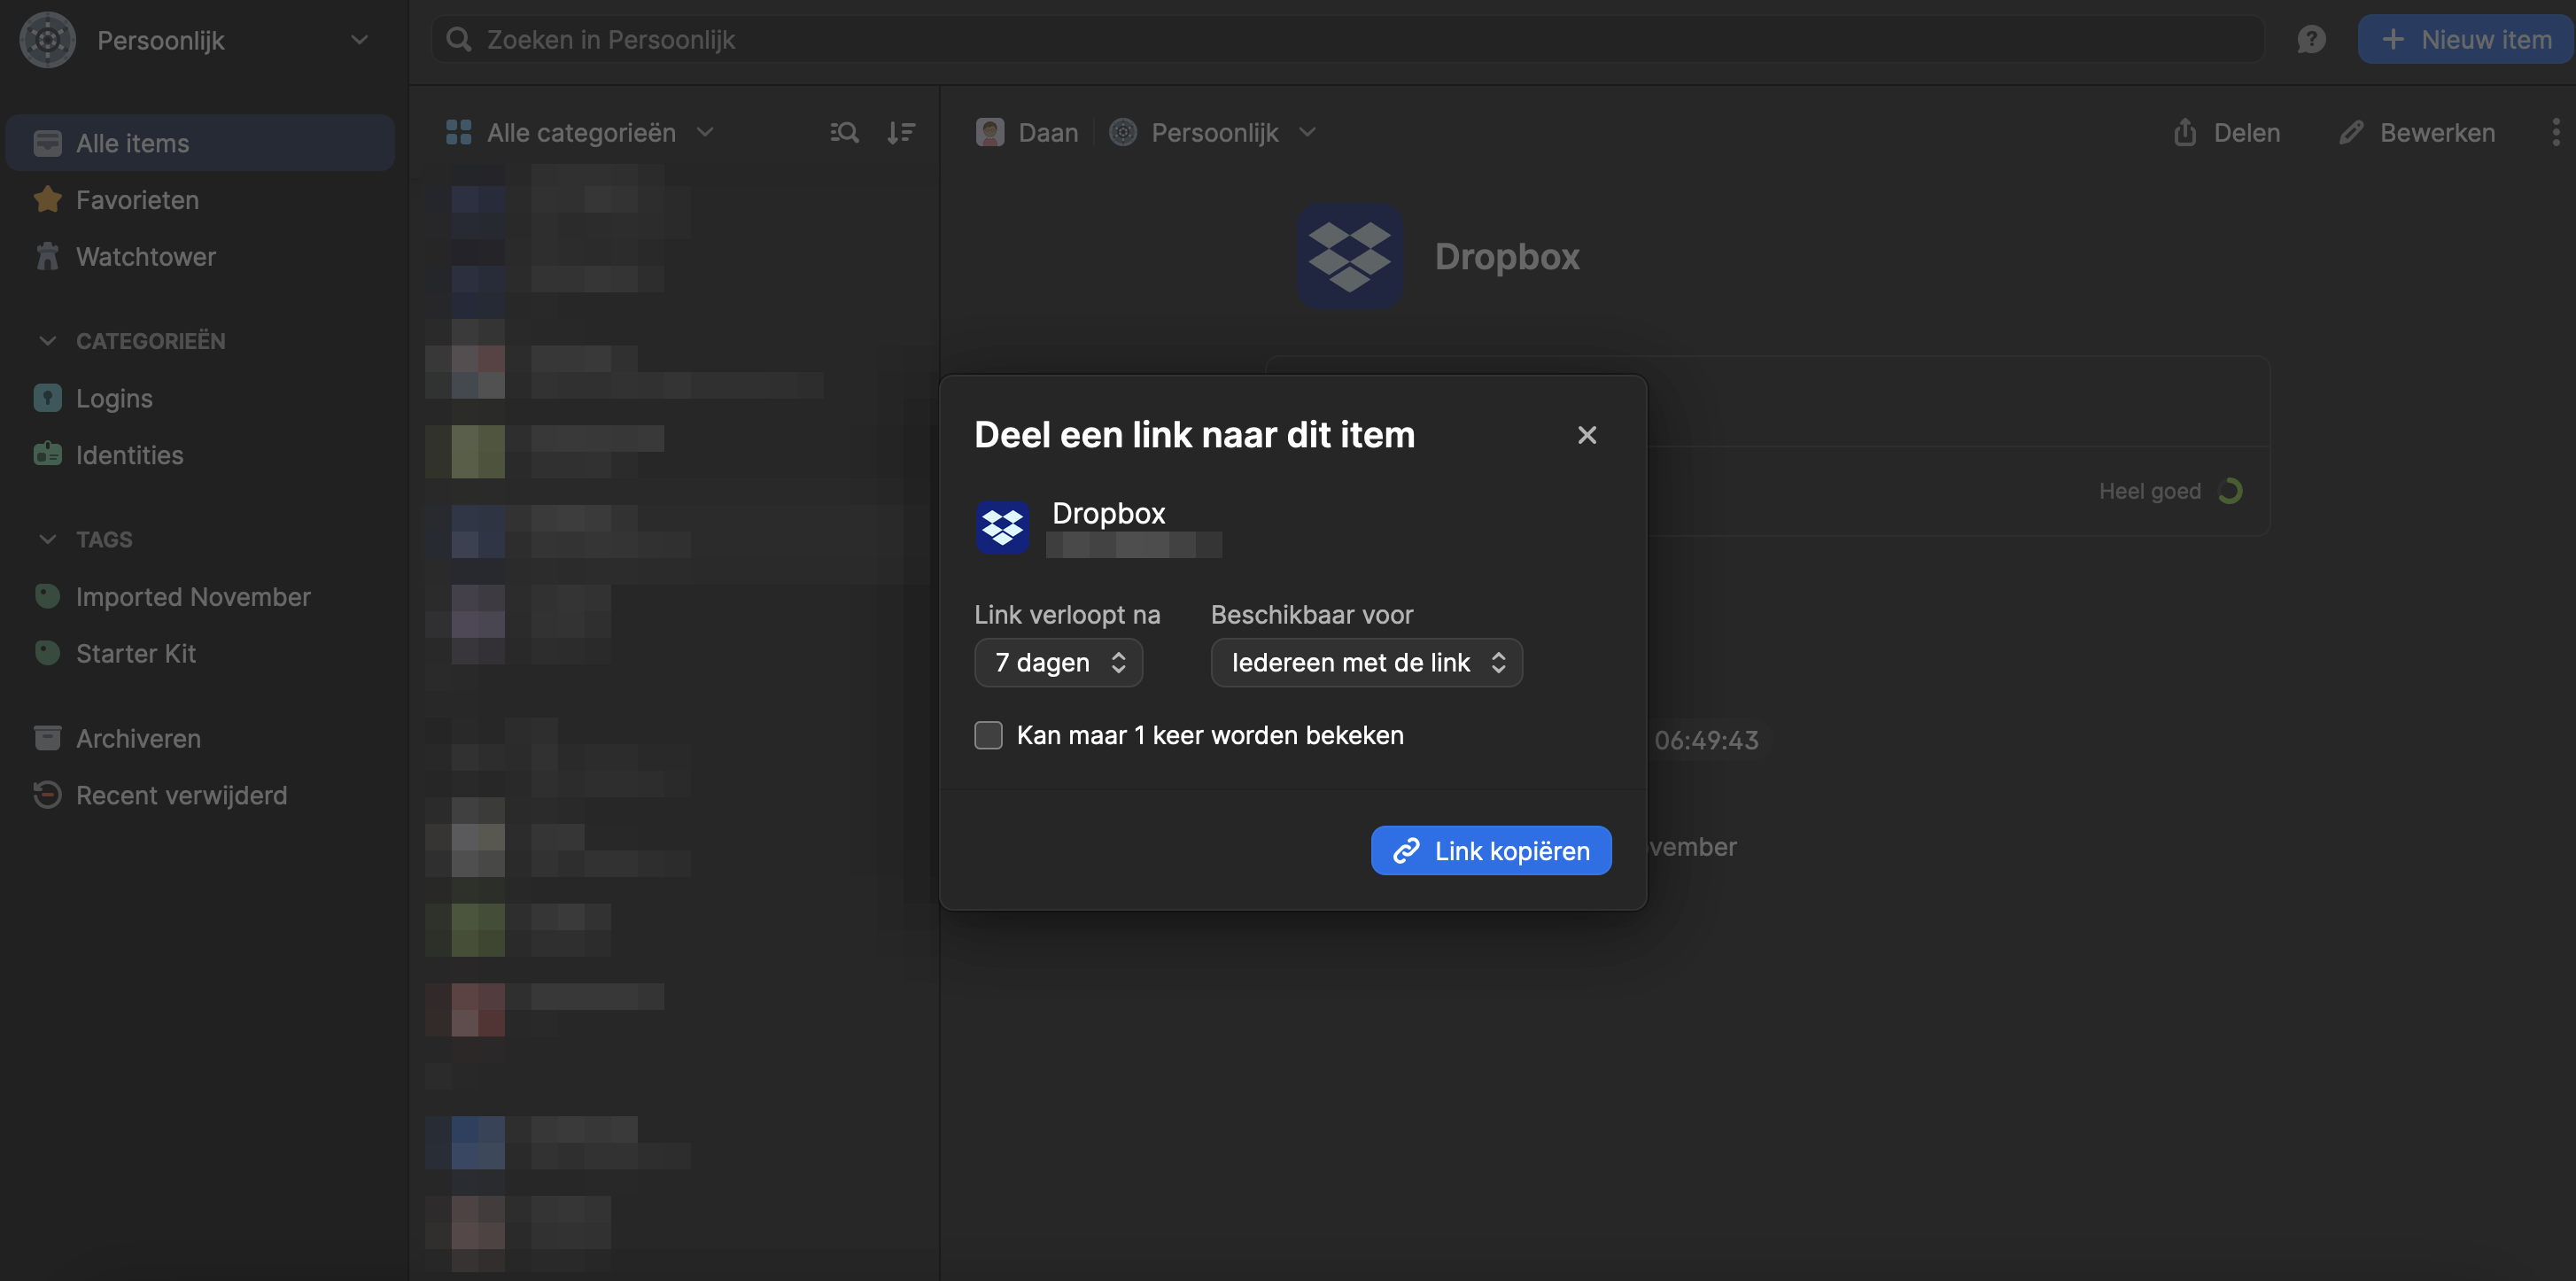2576x1281 pixels.
Task: Click the Archiveren icon in sidebar
Action: click(46, 737)
